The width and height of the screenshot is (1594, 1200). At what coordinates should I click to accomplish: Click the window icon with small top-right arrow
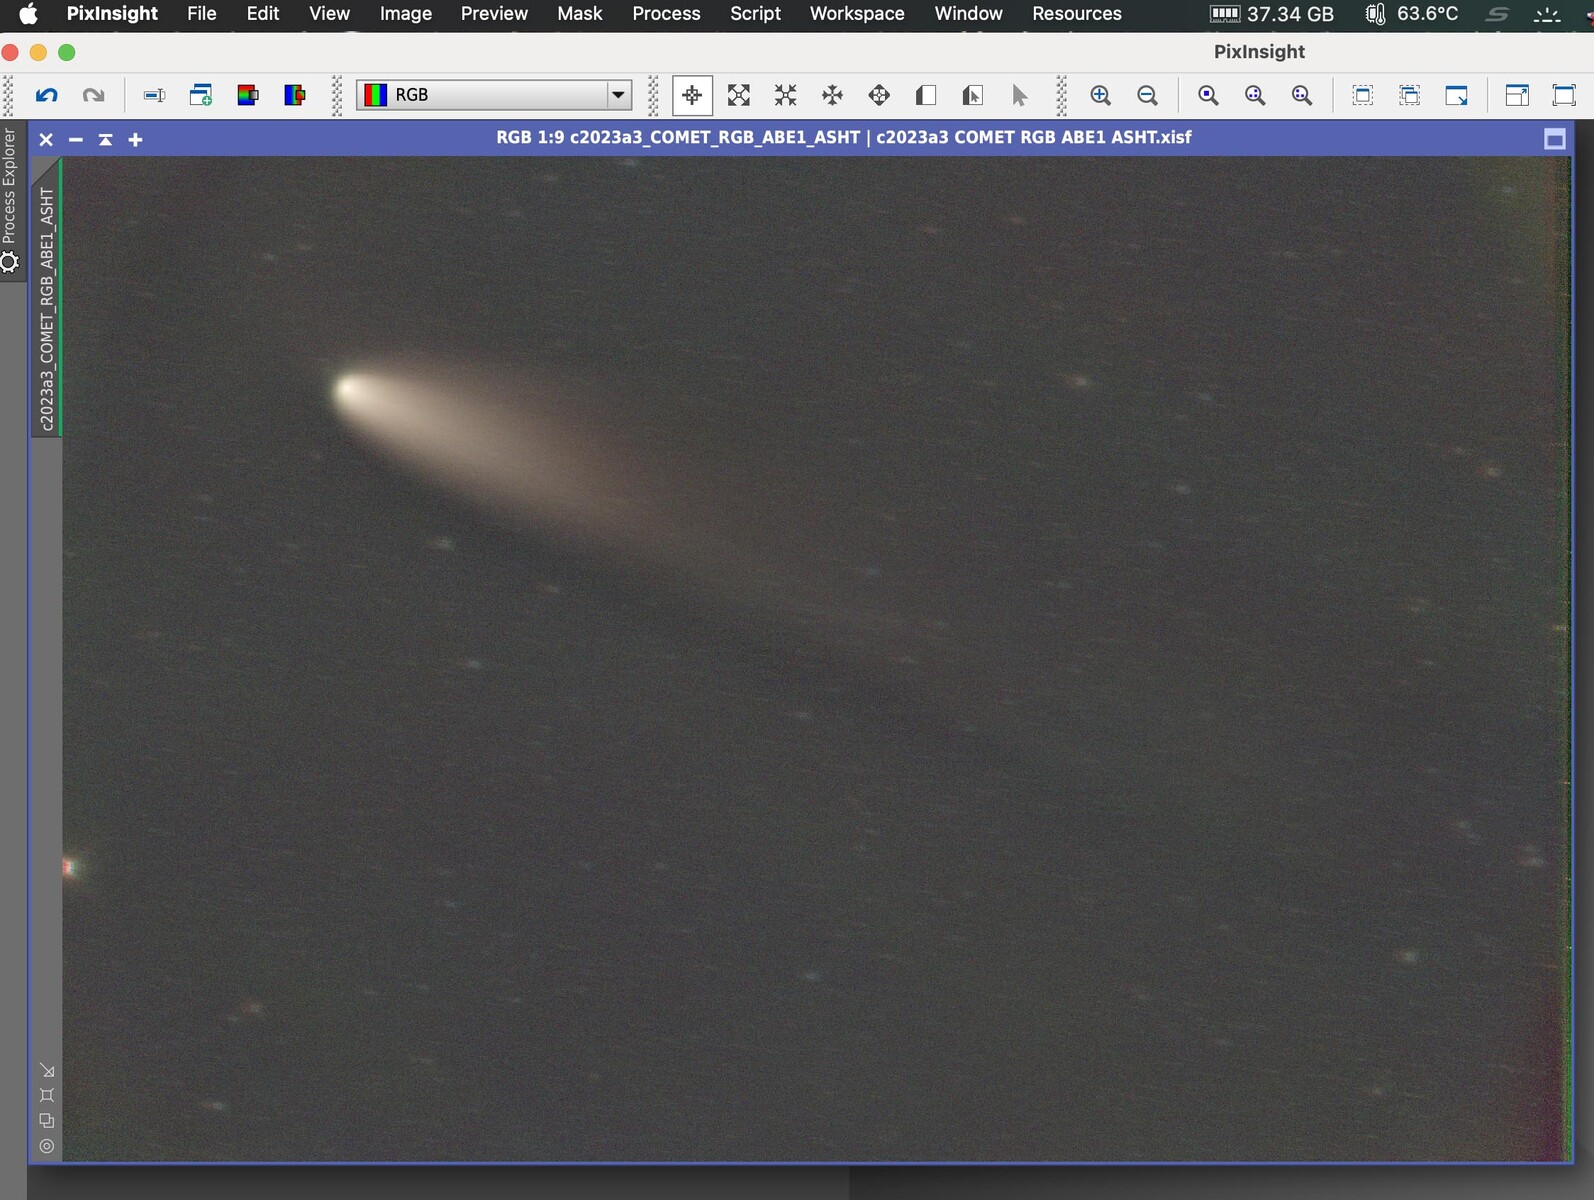(x=1517, y=95)
